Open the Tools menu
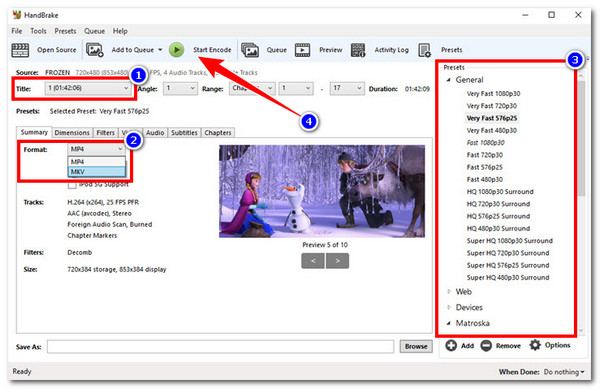Image resolution: width=600 pixels, height=389 pixels. pyautogui.click(x=38, y=31)
